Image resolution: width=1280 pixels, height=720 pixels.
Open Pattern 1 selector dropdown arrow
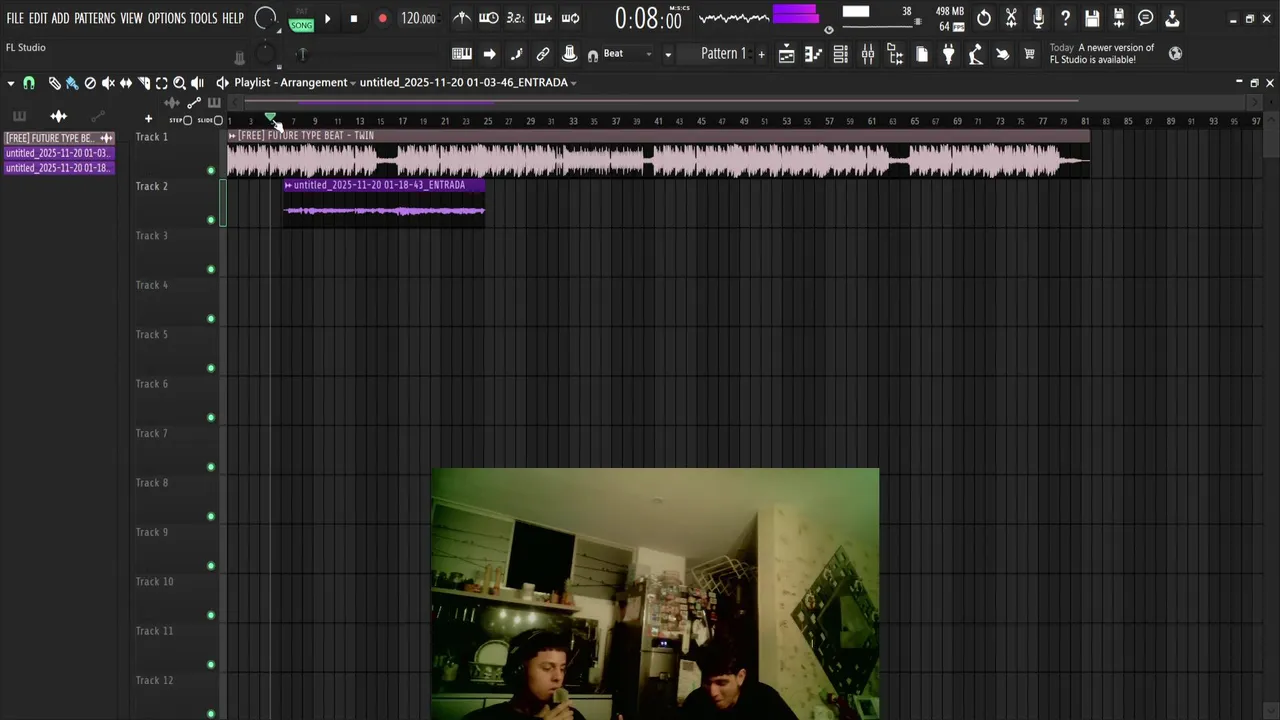668,54
